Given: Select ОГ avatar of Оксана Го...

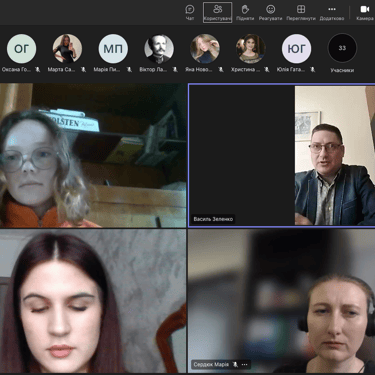Looking at the screenshot, I should 21,49.
